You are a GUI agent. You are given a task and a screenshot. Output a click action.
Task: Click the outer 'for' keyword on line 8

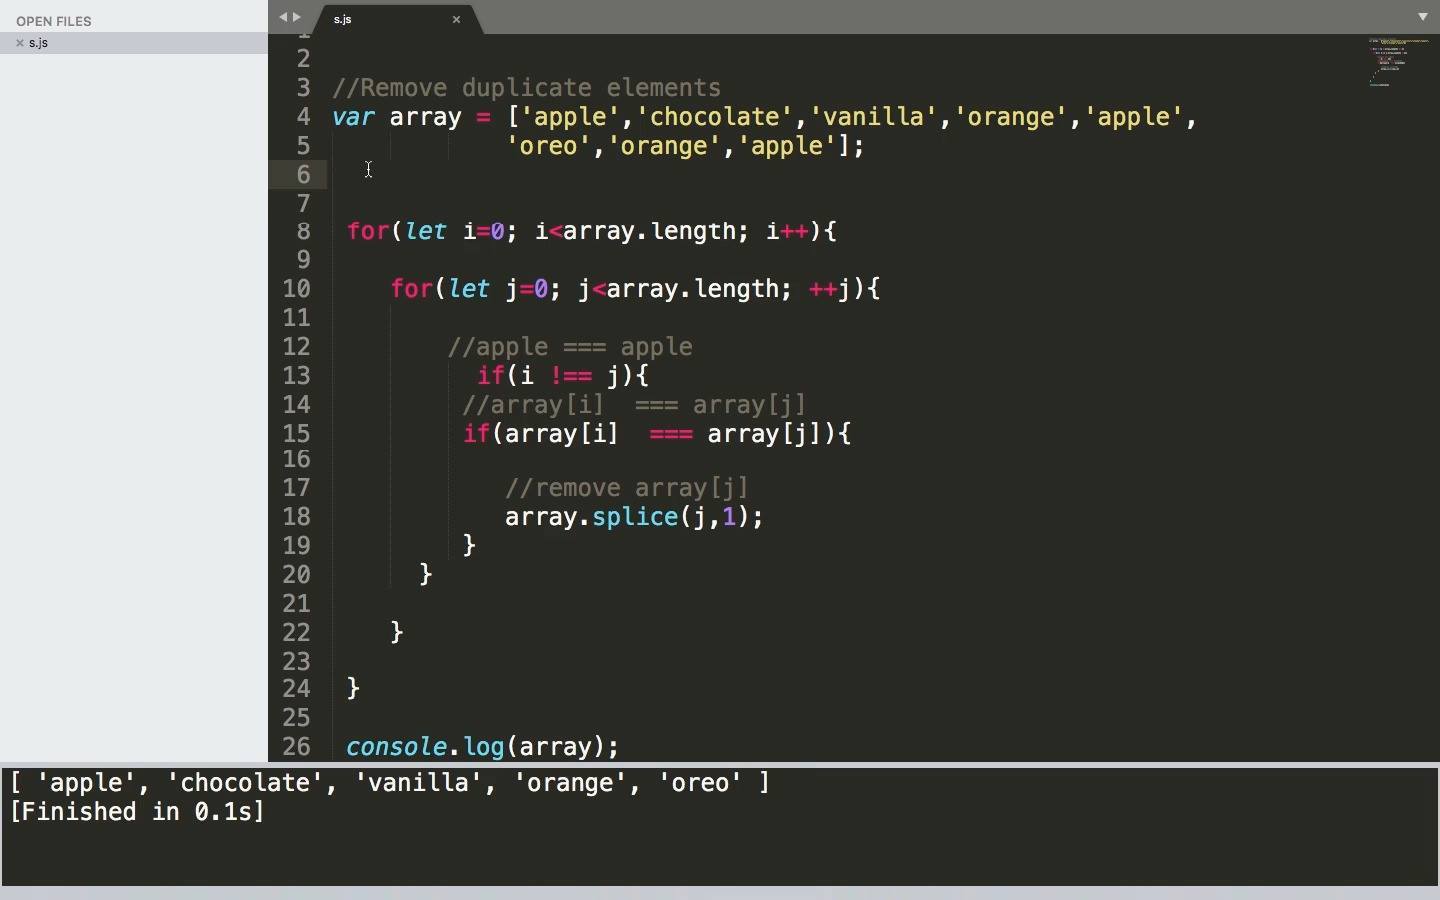[x=368, y=232]
